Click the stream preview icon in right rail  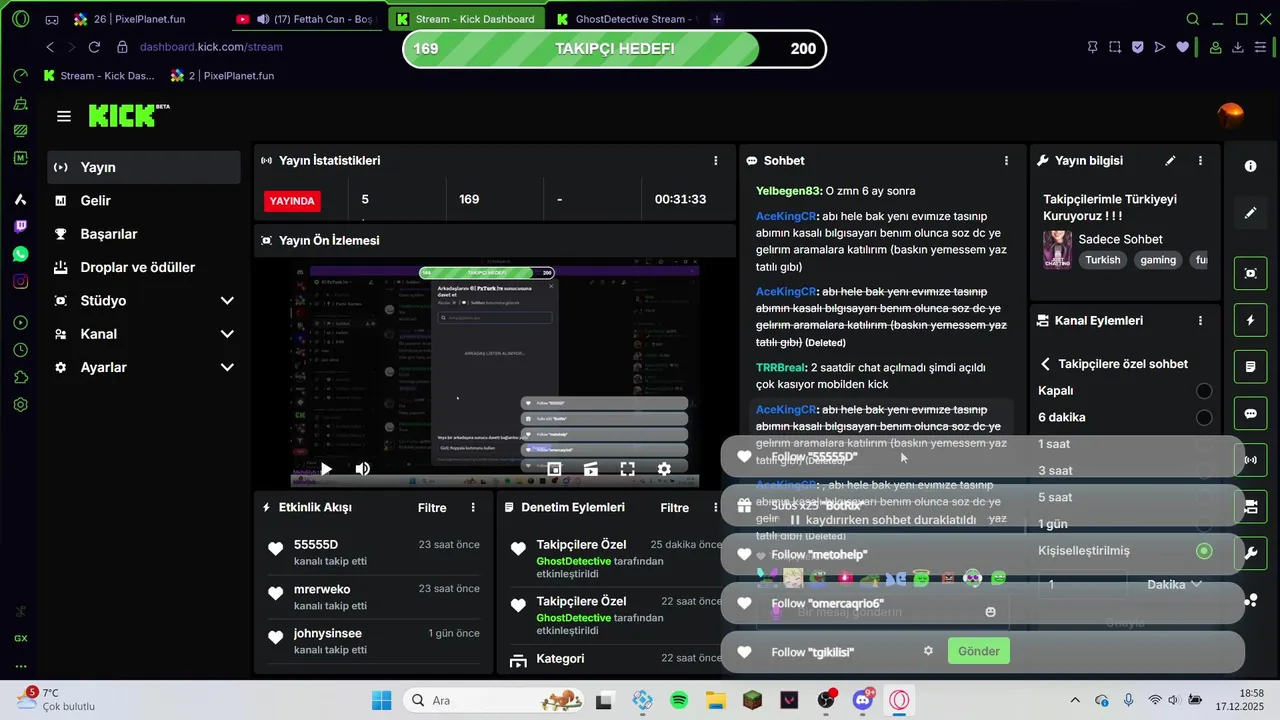[x=1250, y=273]
